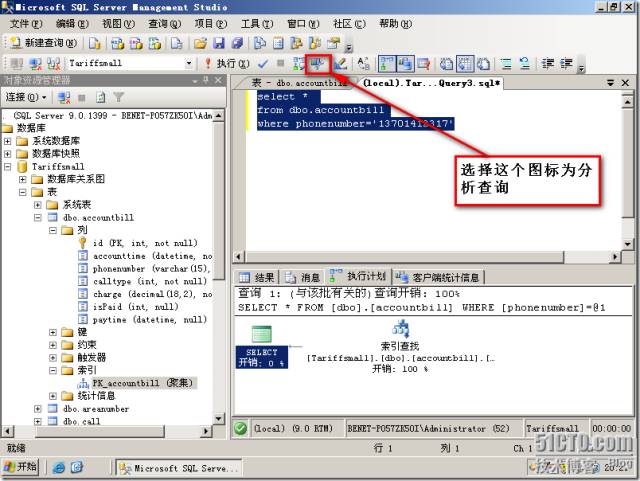This screenshot has width=640, height=481.
Task: Collapse the Tariffsmall database node
Action: [x=7, y=167]
